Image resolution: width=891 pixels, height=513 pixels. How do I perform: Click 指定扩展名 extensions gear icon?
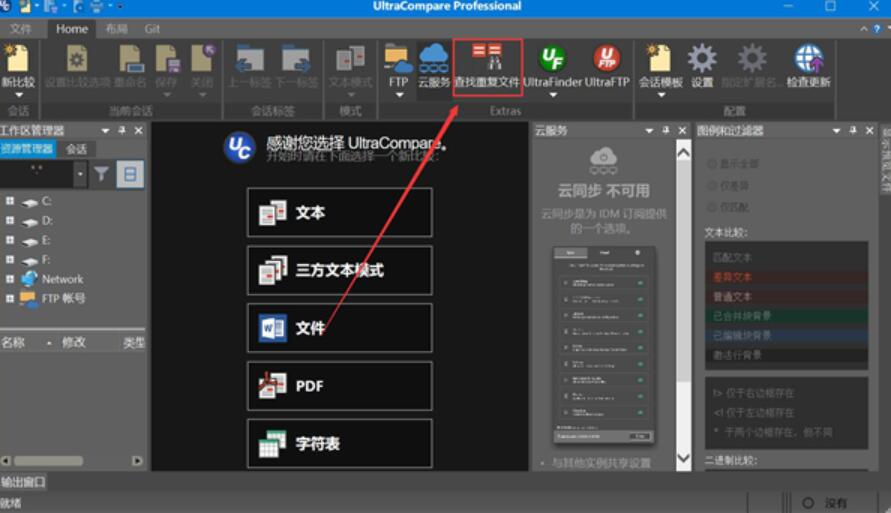pos(752,58)
